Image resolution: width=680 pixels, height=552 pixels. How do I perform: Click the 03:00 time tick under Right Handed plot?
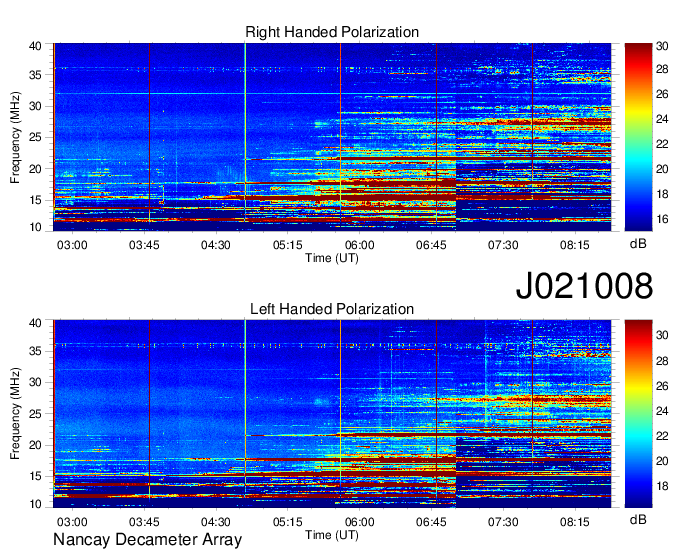(x=72, y=245)
